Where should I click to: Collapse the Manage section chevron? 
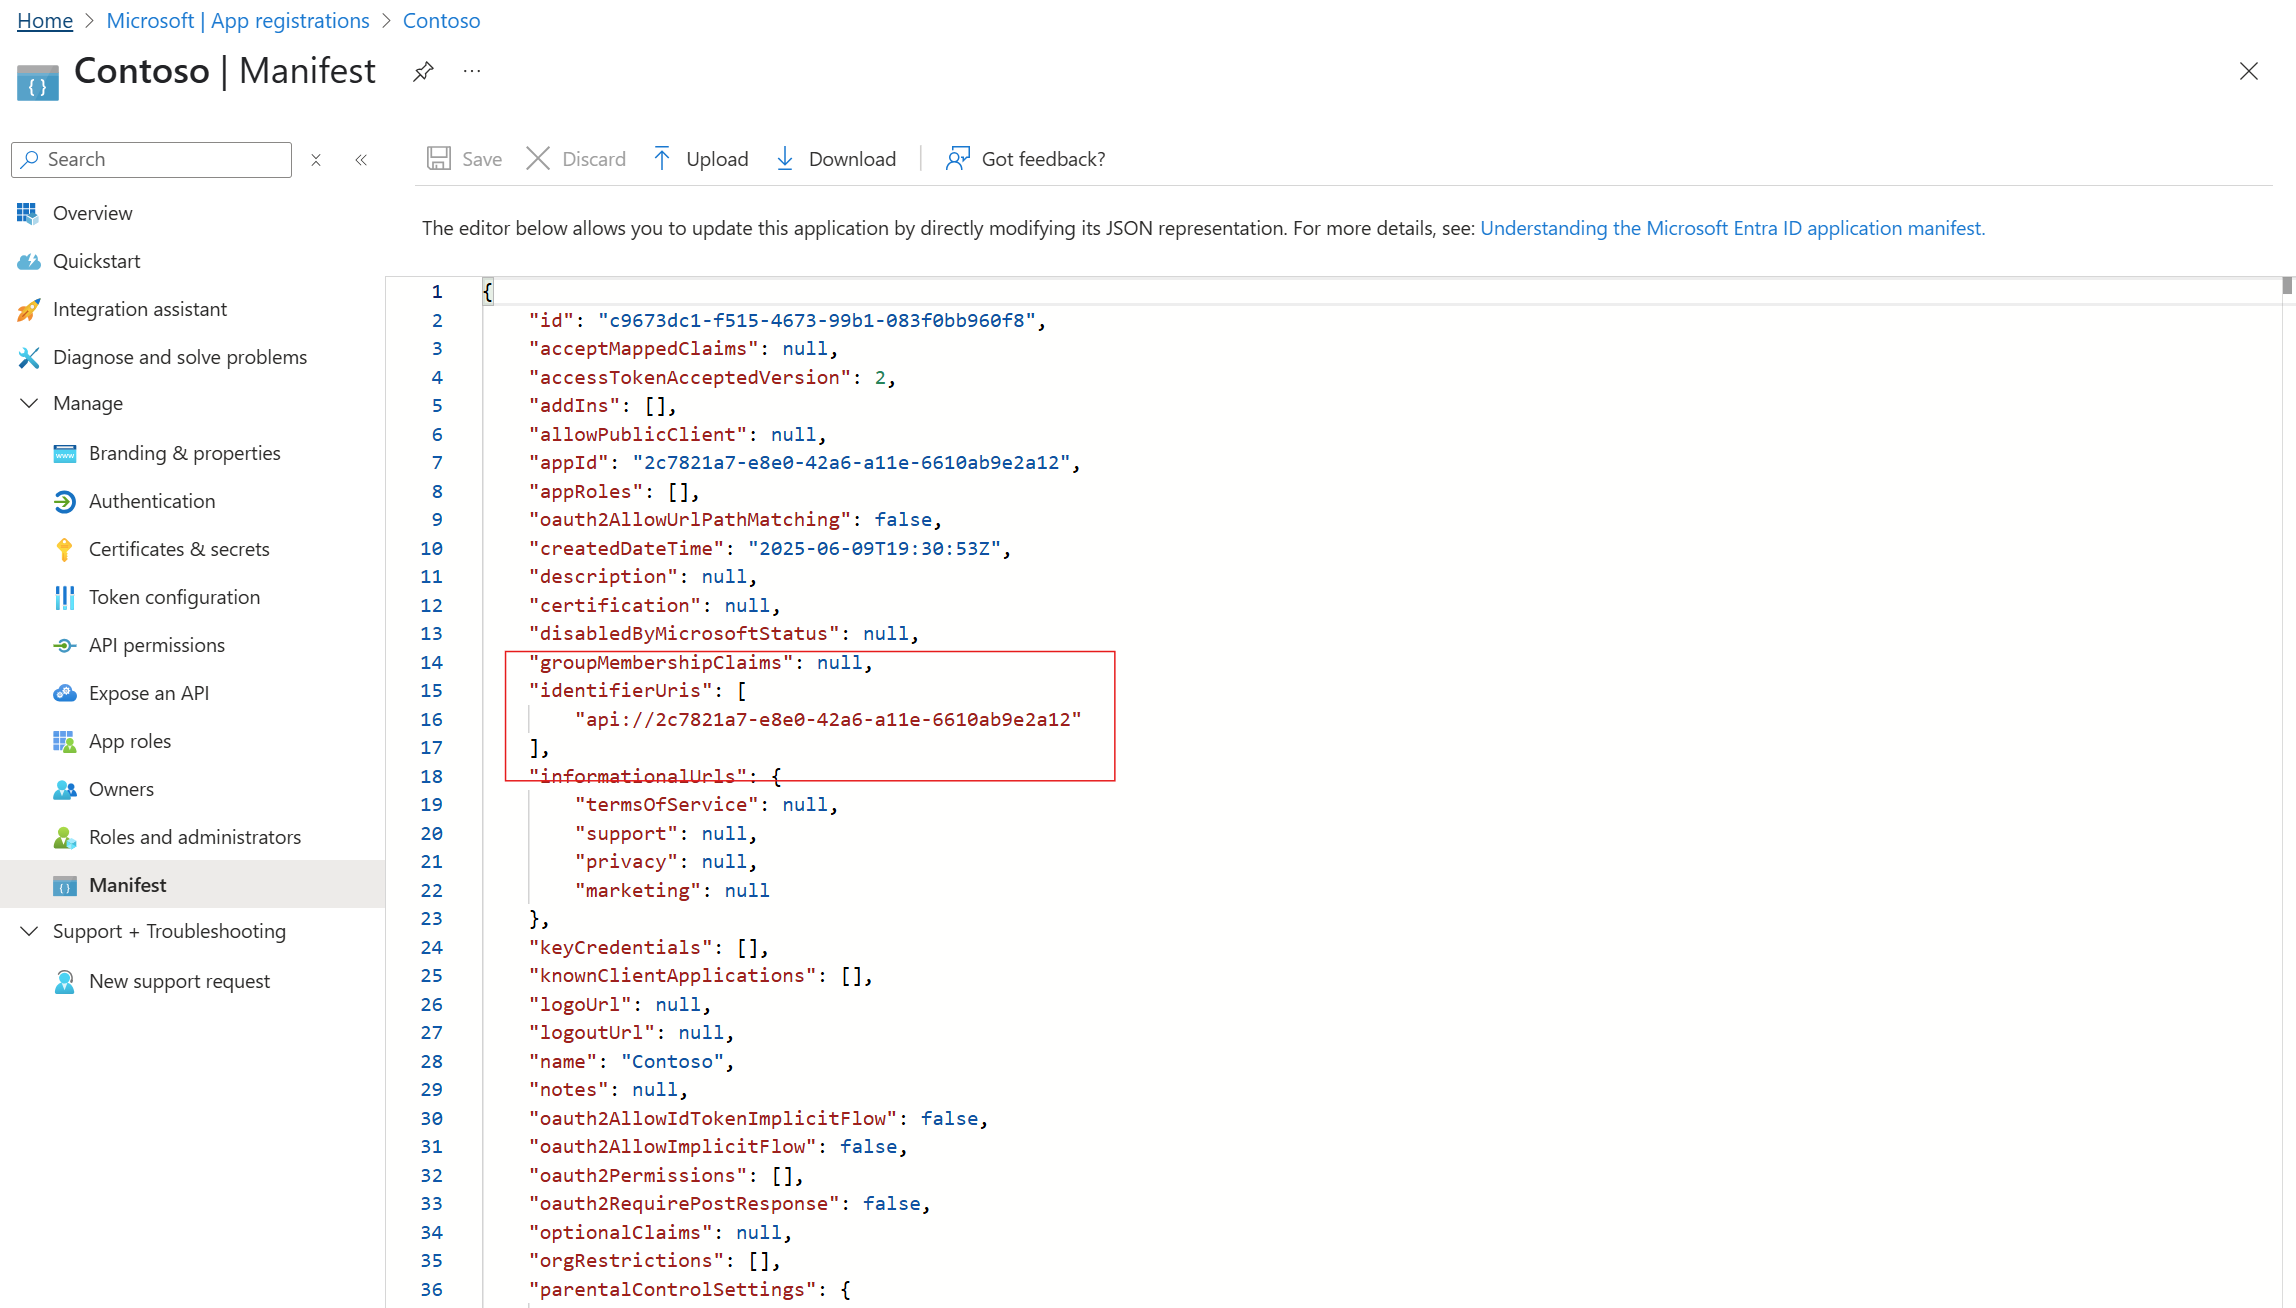(29, 403)
